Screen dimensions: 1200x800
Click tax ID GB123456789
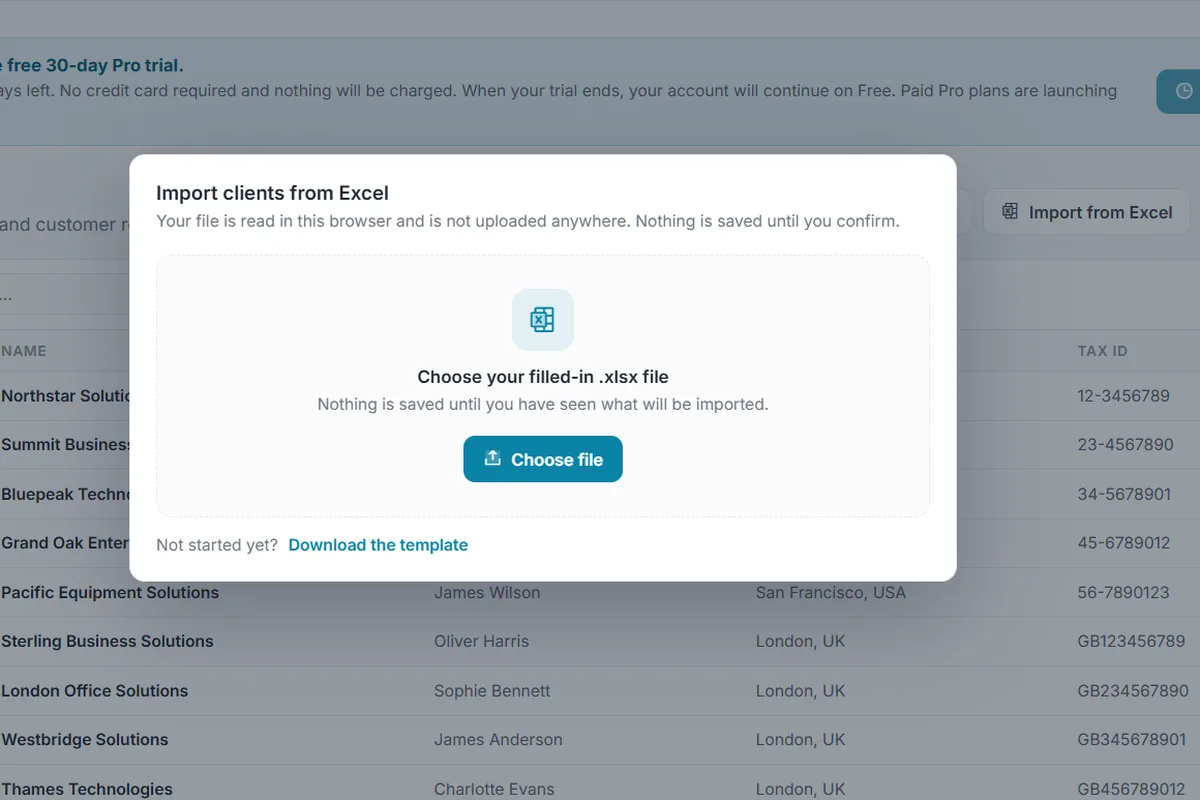click(x=1131, y=641)
